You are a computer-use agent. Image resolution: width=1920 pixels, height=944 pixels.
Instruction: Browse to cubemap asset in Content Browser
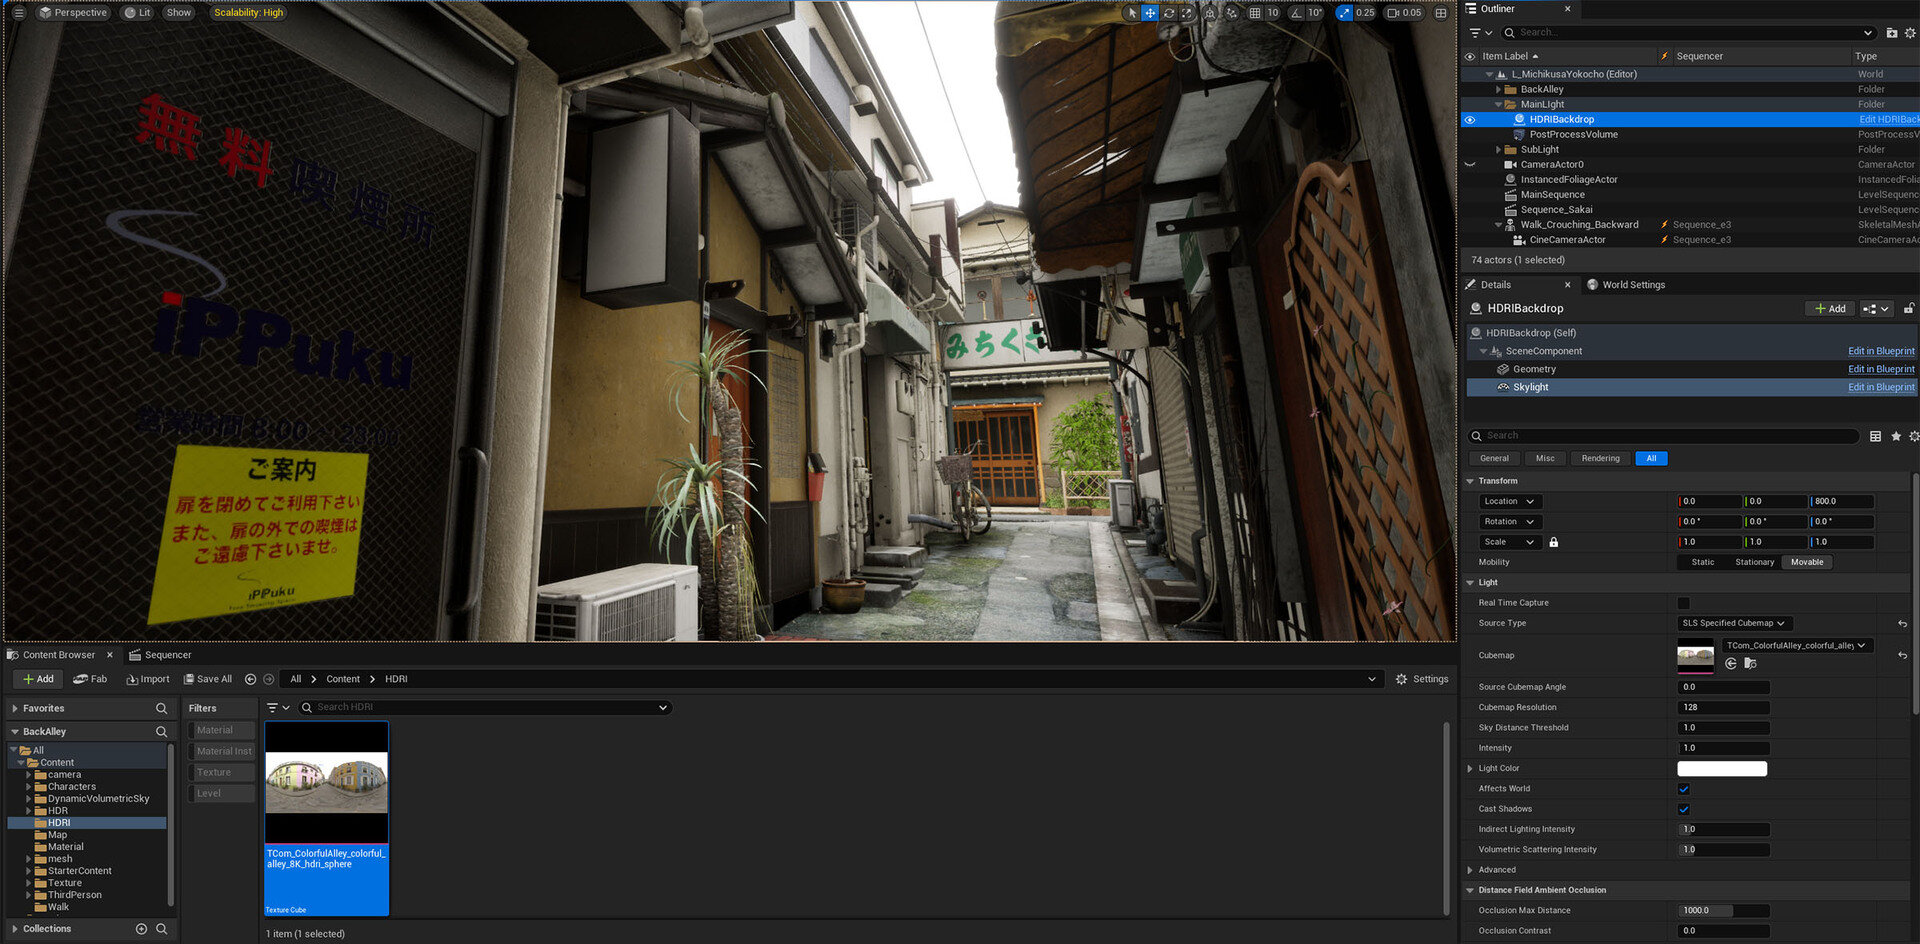(x=1750, y=664)
